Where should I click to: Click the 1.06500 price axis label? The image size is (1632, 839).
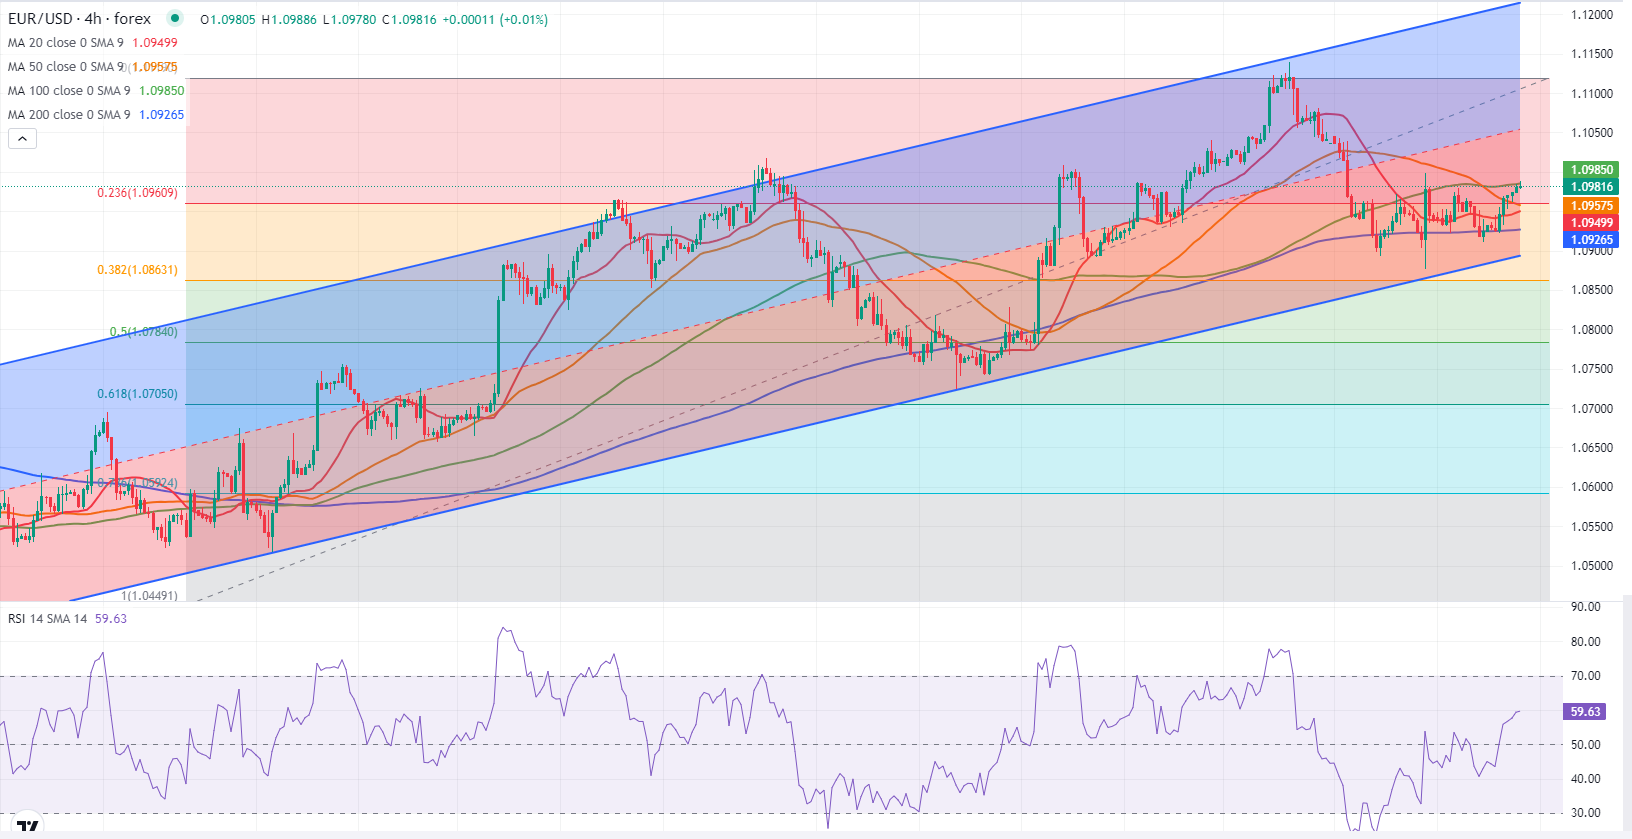pyautogui.click(x=1591, y=448)
